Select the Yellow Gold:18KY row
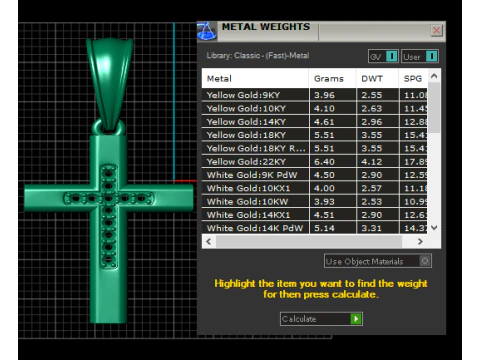Image resolution: width=480 pixels, height=360 pixels. pyautogui.click(x=314, y=135)
